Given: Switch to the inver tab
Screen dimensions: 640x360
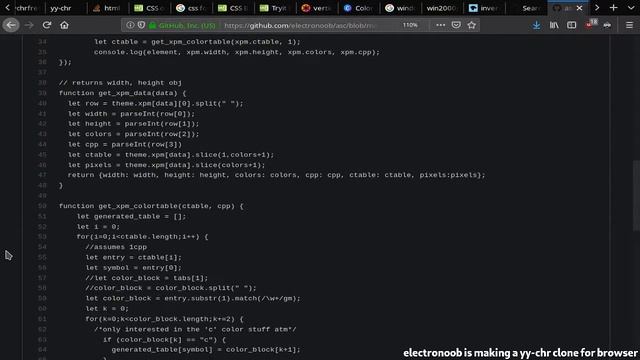Looking at the screenshot, I should coord(484,8).
